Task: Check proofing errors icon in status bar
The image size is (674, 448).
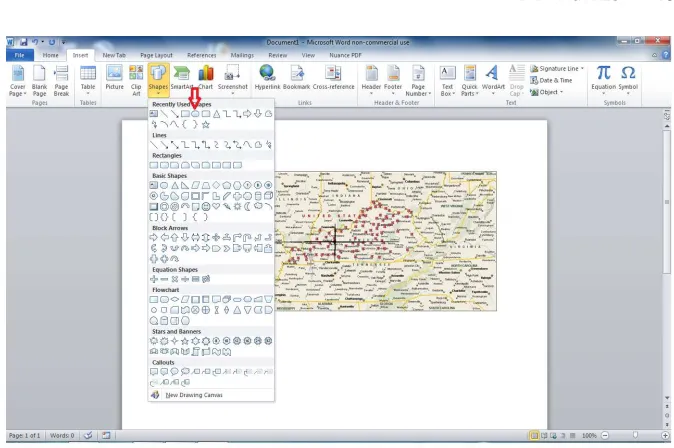Action: pos(88,436)
